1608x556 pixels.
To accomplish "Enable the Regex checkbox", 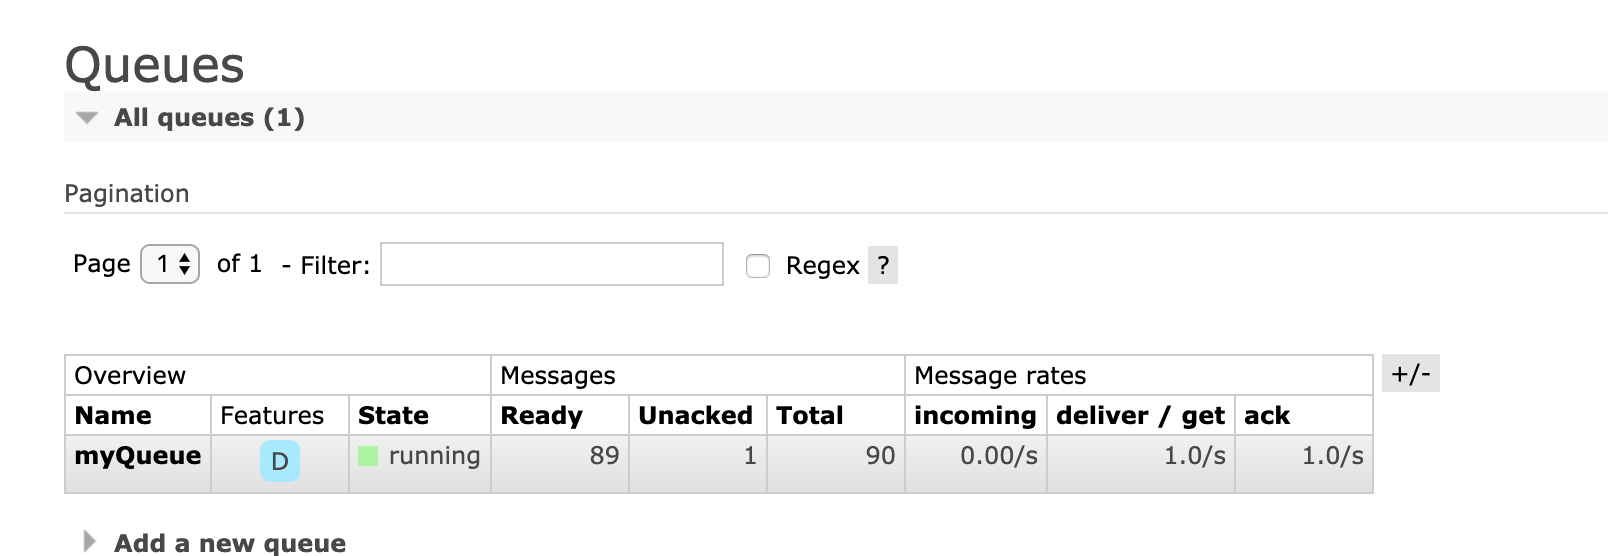I will tap(758, 265).
